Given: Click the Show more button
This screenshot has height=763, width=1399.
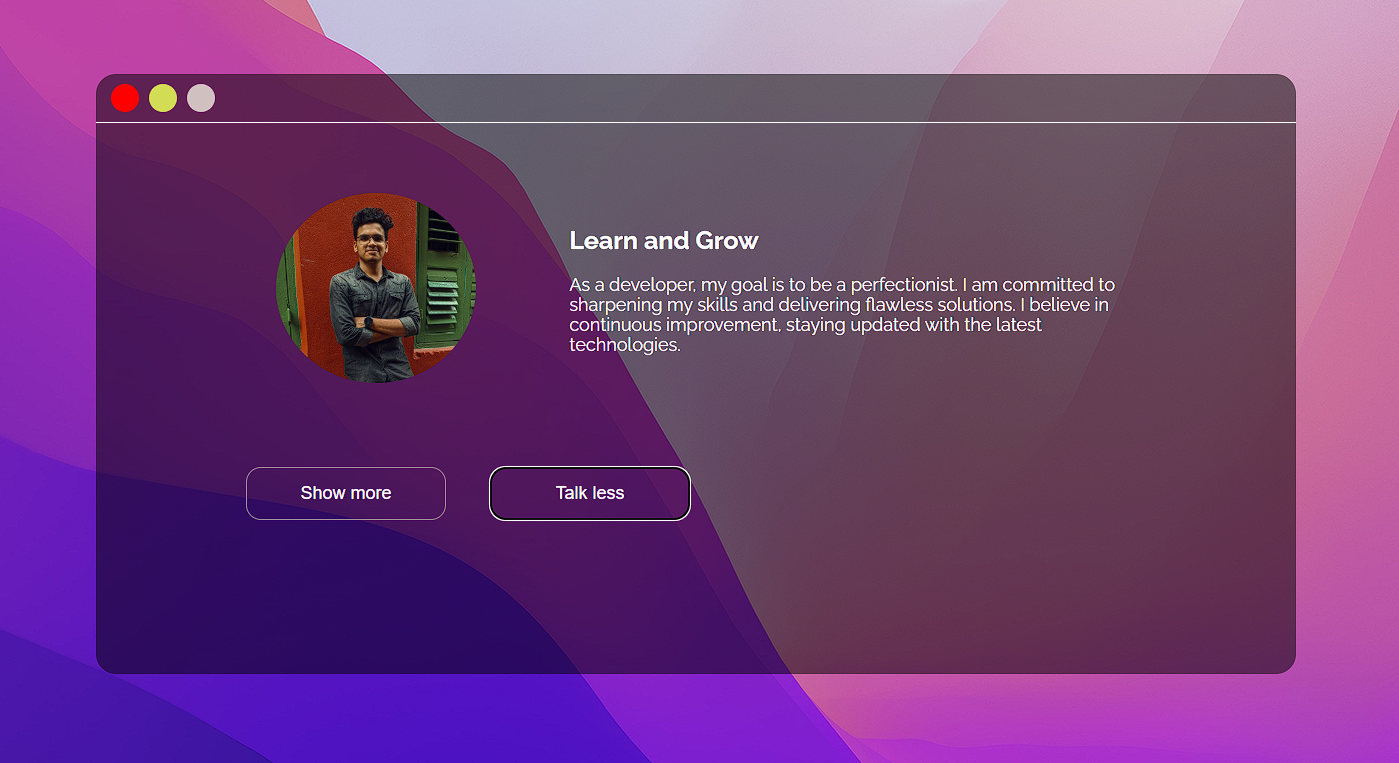Looking at the screenshot, I should pos(346,493).
